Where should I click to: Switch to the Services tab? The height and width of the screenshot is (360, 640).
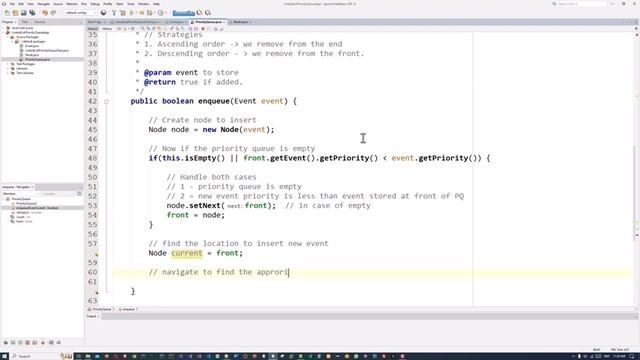coord(40,22)
